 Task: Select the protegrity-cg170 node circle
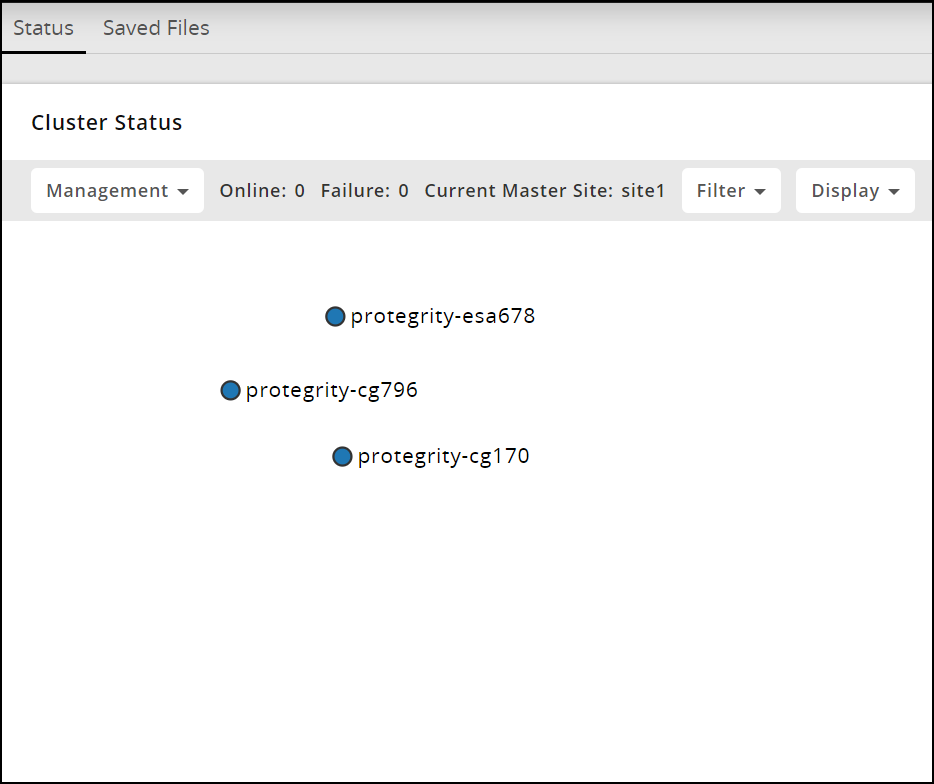343,456
